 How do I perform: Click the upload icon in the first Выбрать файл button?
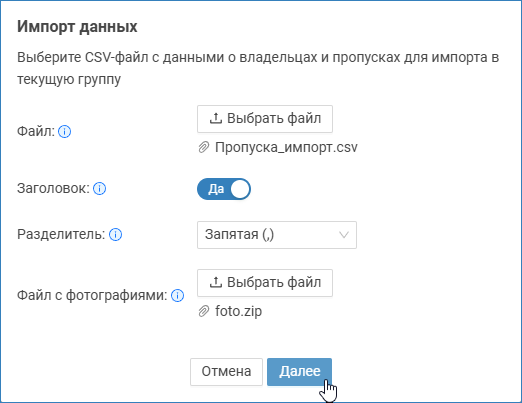pyautogui.click(x=216, y=118)
